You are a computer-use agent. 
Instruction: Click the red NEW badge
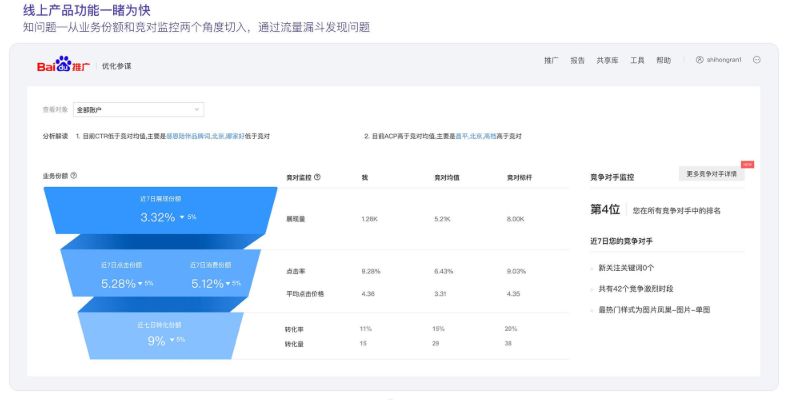(748, 165)
